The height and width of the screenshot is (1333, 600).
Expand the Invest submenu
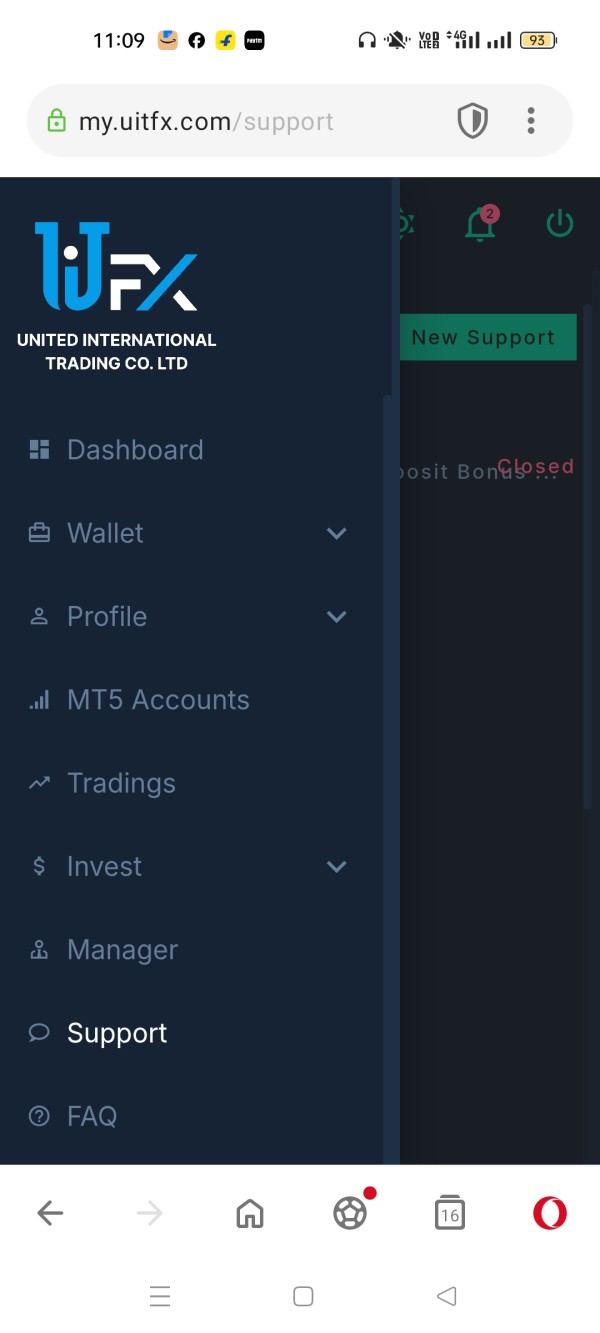(337, 866)
